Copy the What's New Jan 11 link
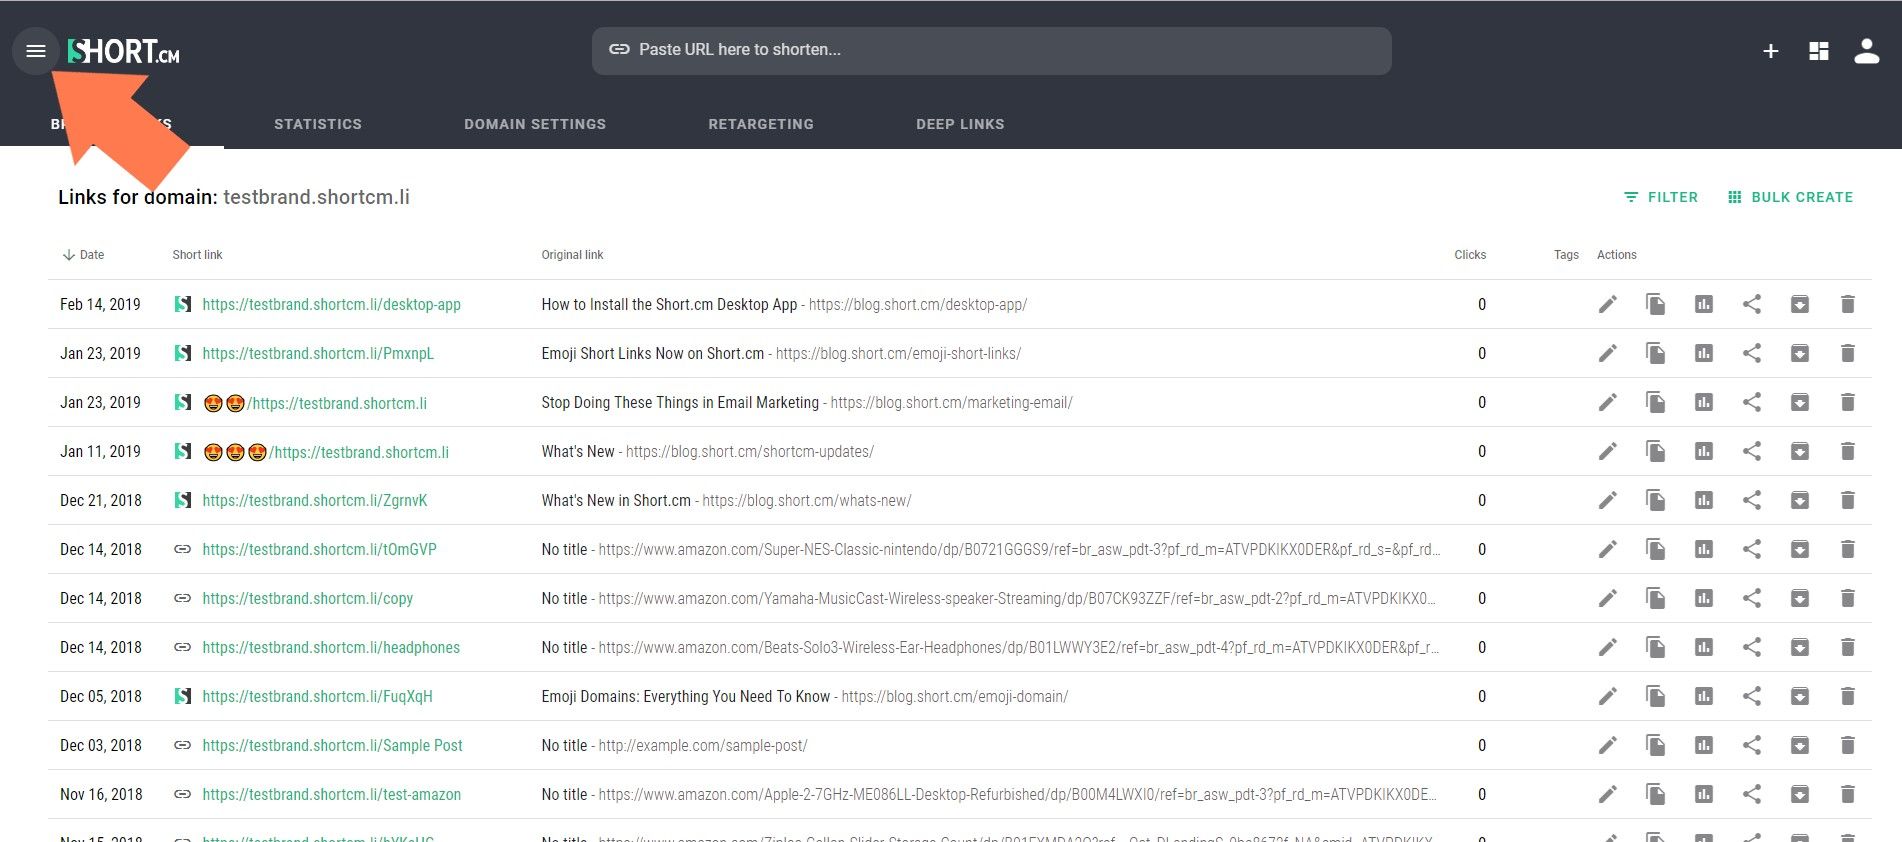This screenshot has height=842, width=1902. click(1655, 451)
